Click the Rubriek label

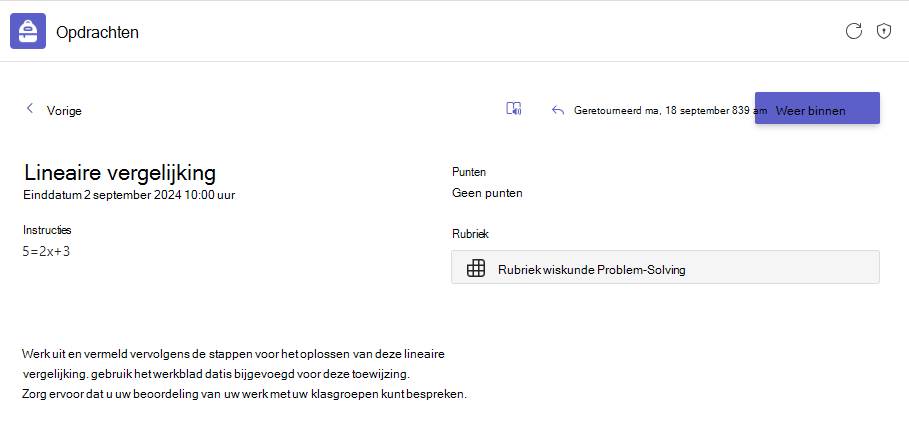pyautogui.click(x=470, y=234)
